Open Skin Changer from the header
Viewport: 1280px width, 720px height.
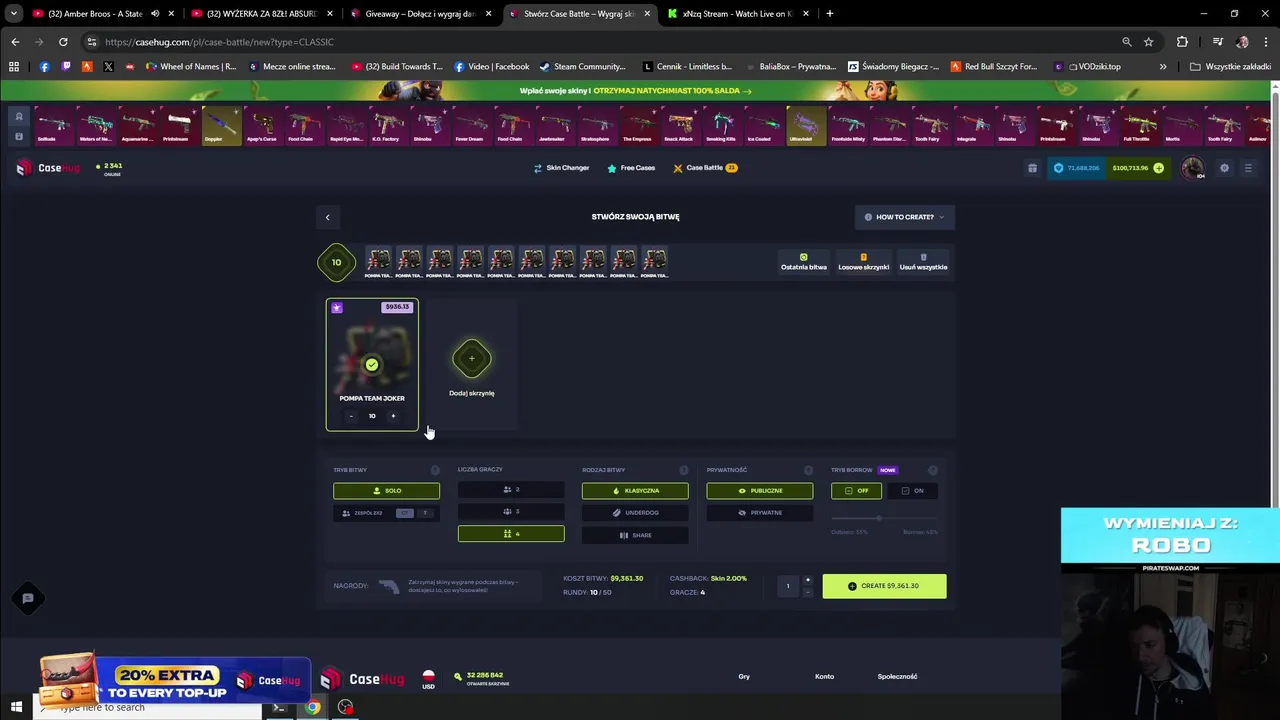(x=561, y=168)
